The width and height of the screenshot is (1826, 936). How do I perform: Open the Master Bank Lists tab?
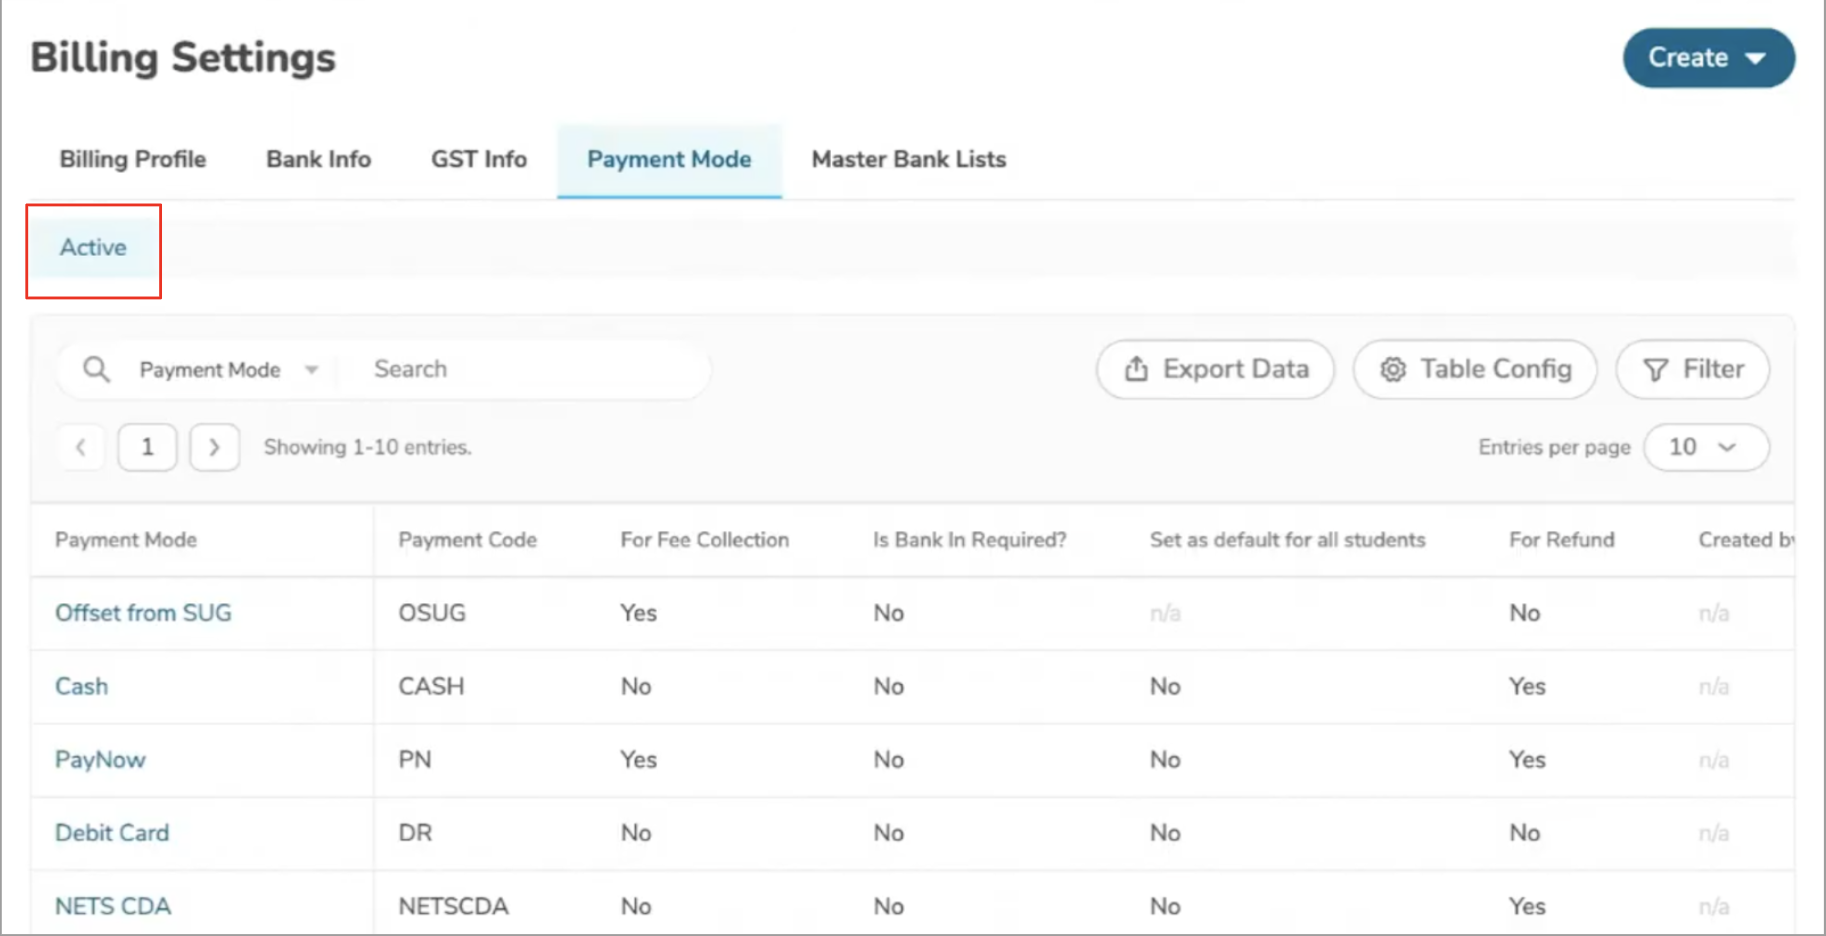[x=908, y=160]
